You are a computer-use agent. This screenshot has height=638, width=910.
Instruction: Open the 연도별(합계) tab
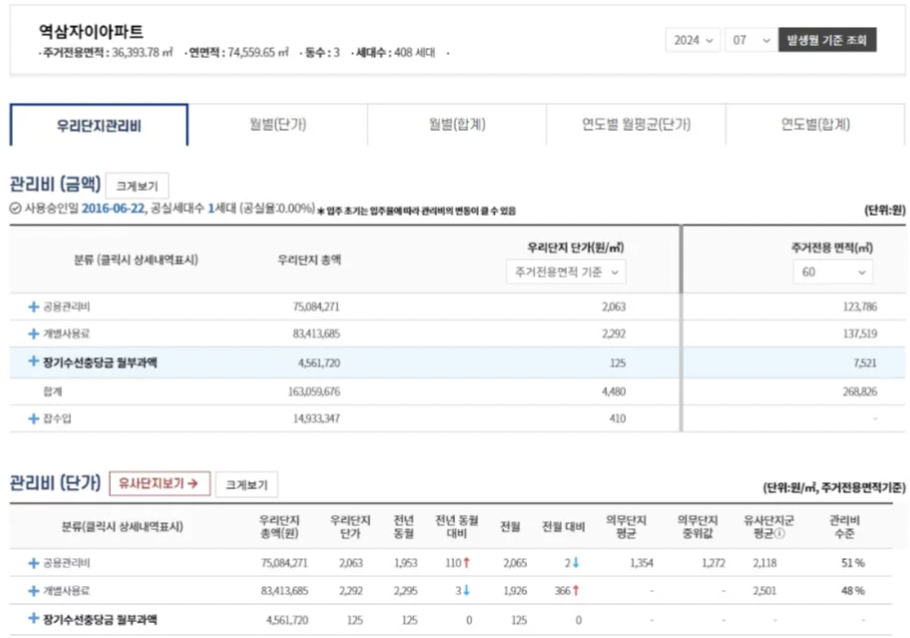coord(815,125)
